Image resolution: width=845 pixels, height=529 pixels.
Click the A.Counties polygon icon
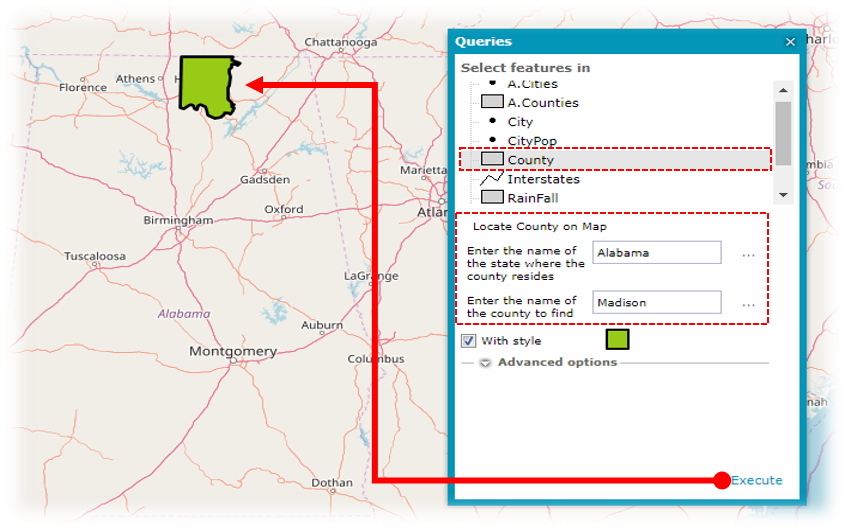coord(491,102)
